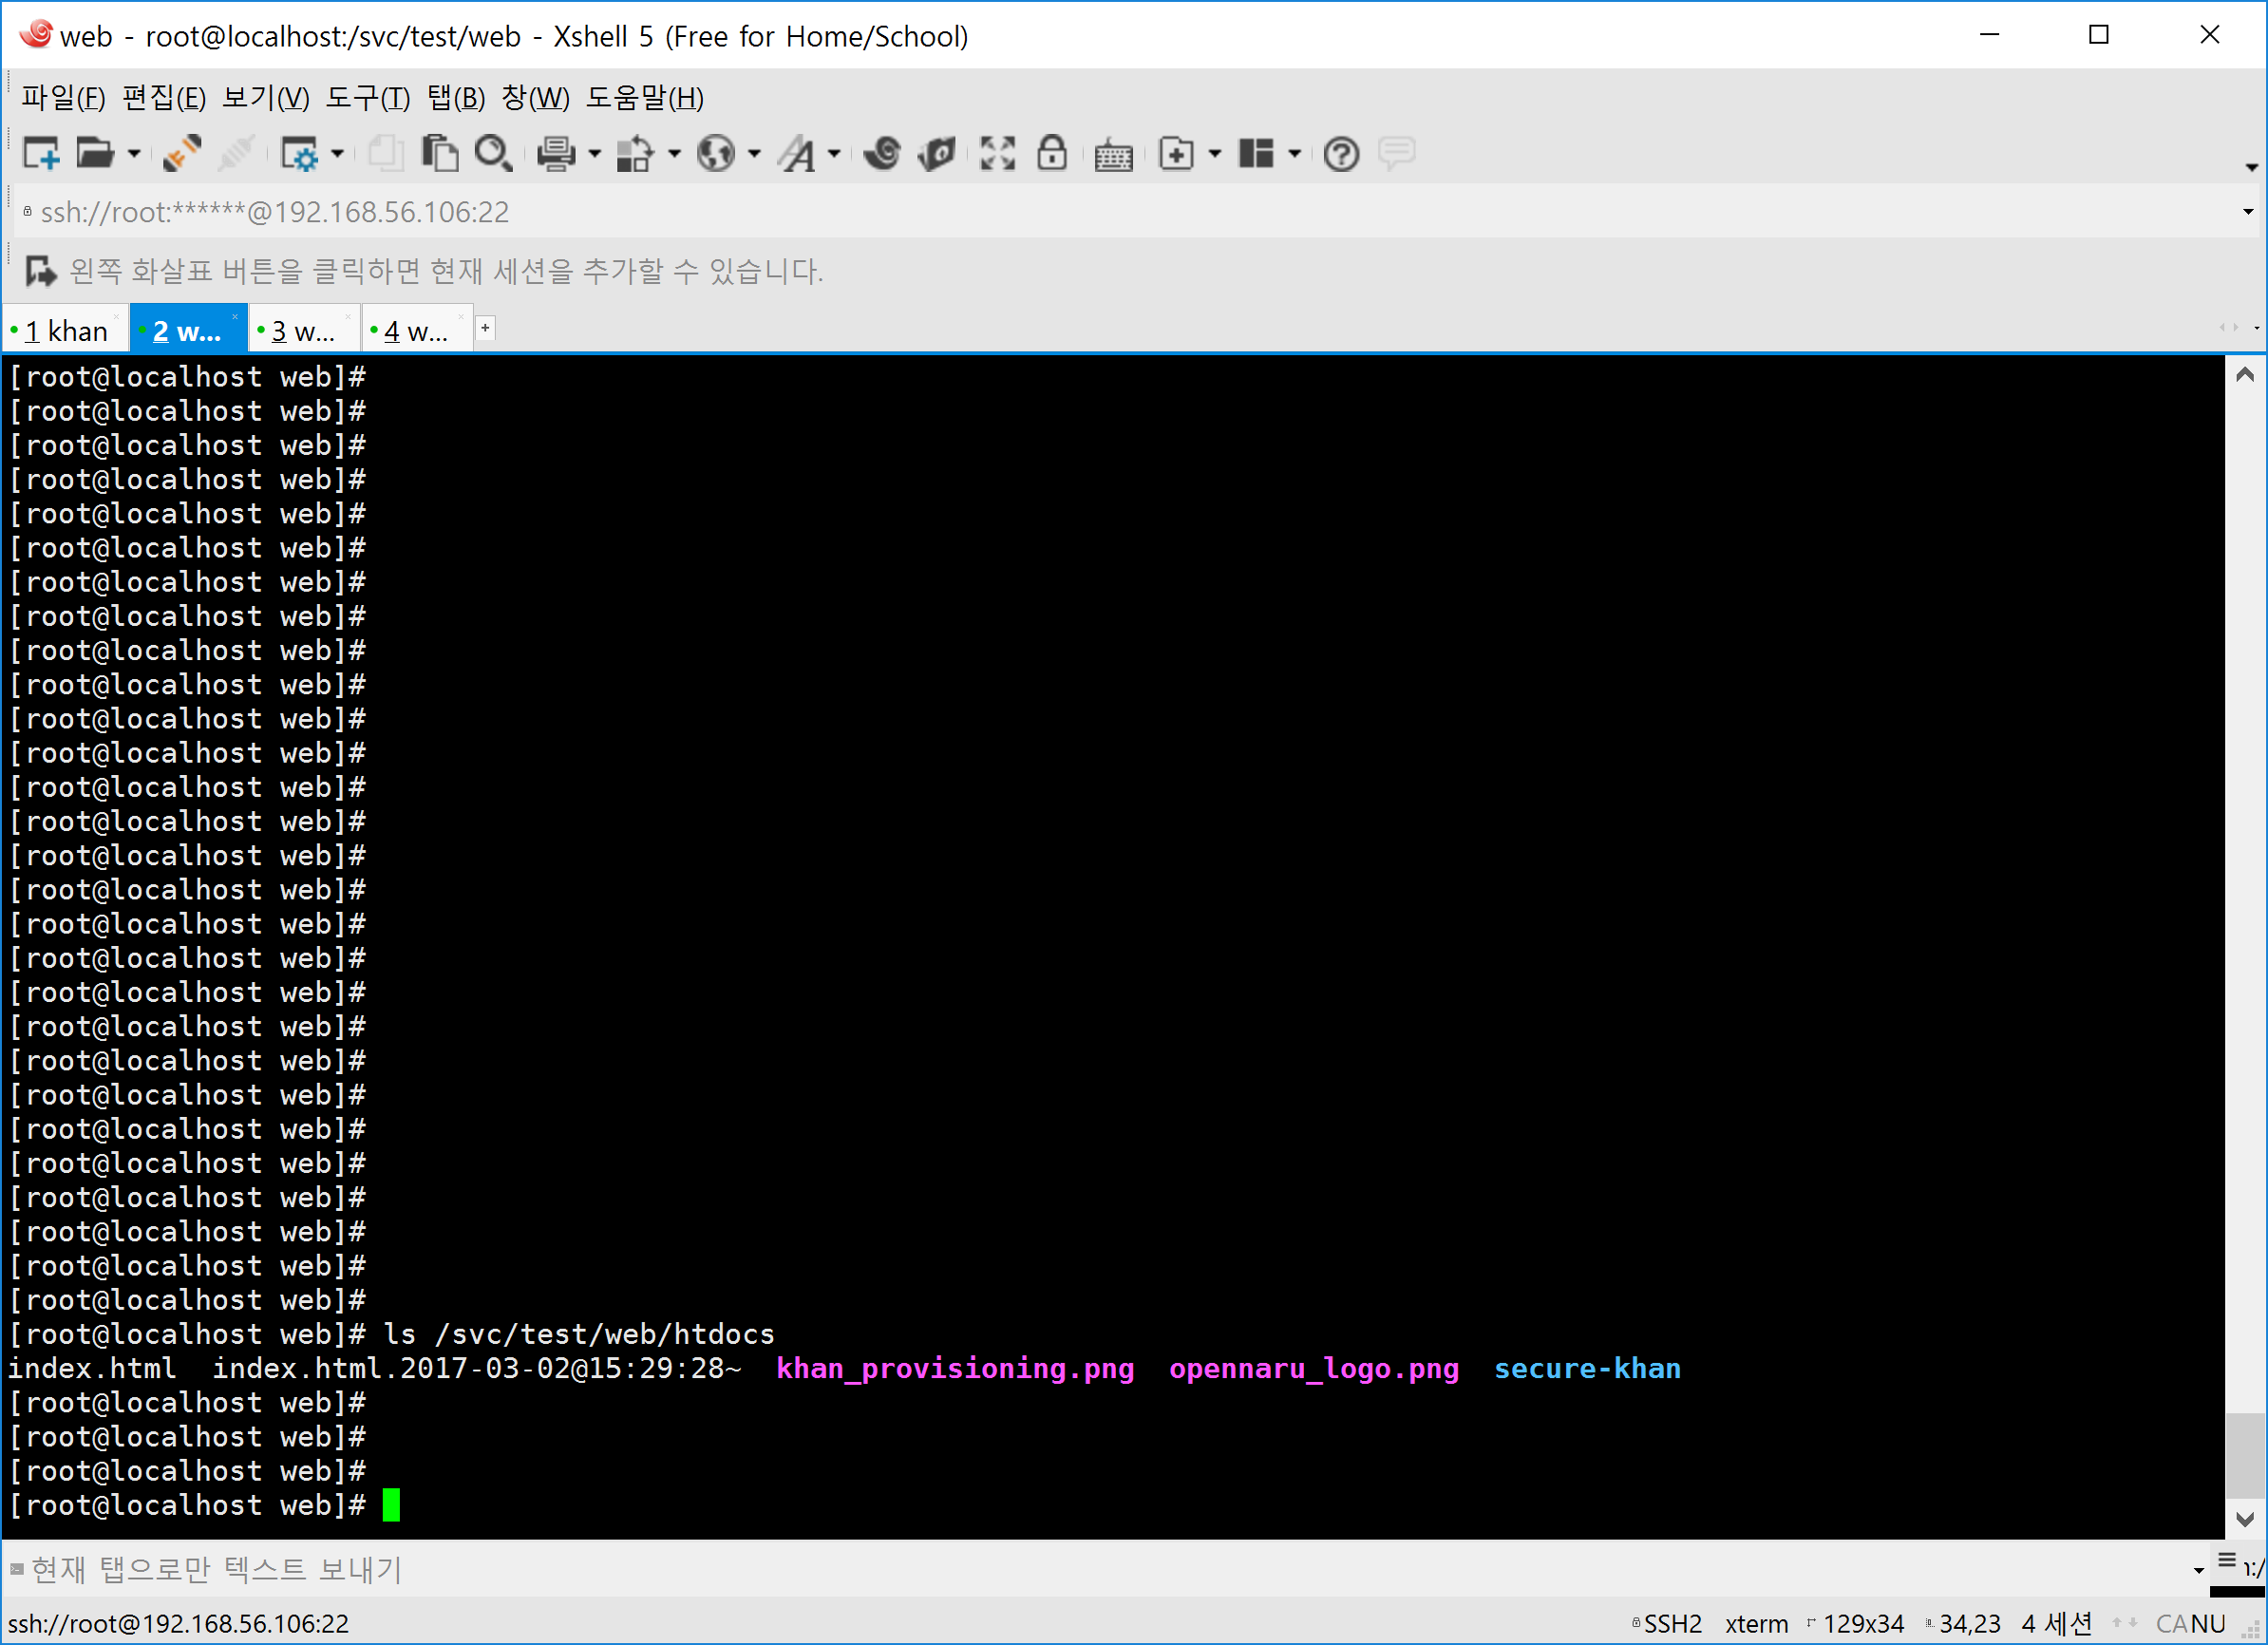Viewport: 2268px width, 1645px height.
Task: Click the Reconnect plug icon
Action: (183, 154)
